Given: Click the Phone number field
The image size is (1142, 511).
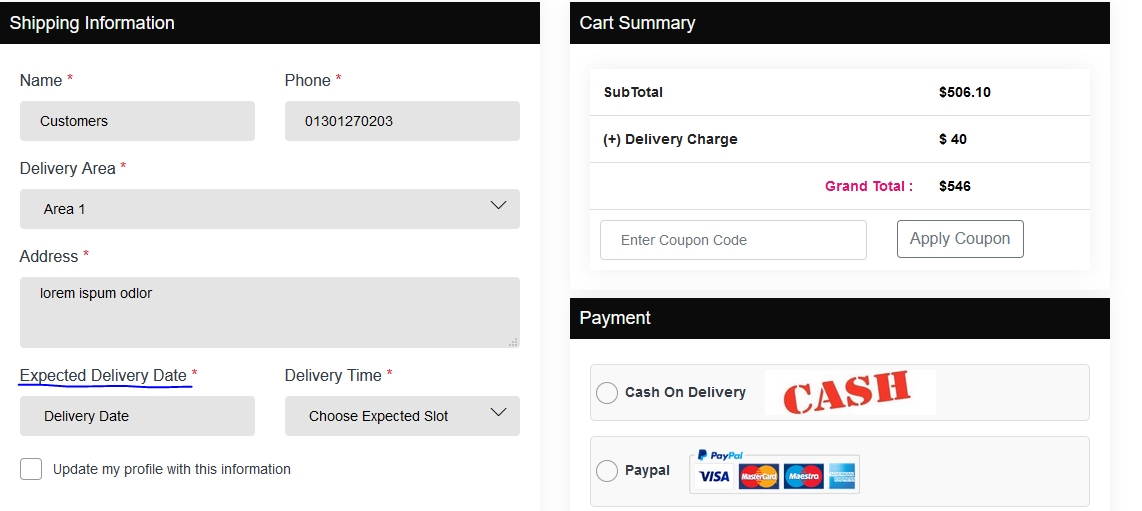Looking at the screenshot, I should (x=402, y=121).
